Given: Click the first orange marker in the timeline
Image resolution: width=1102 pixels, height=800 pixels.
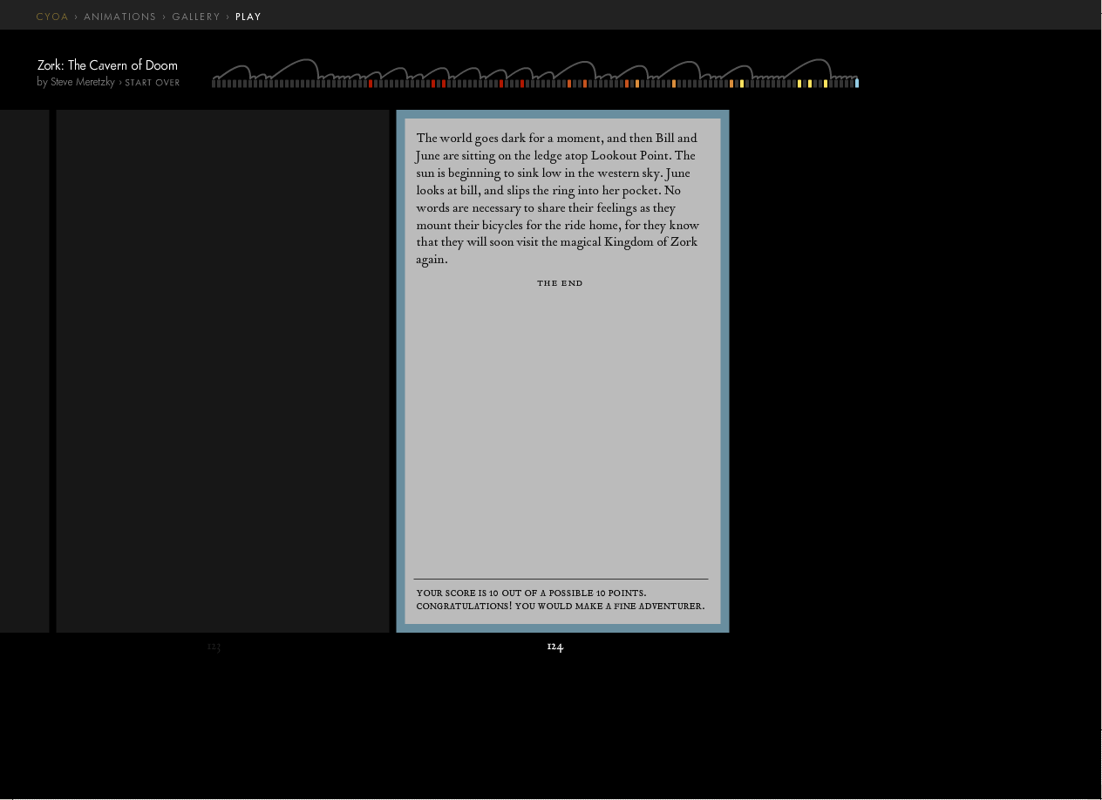Looking at the screenshot, I should click(x=569, y=84).
